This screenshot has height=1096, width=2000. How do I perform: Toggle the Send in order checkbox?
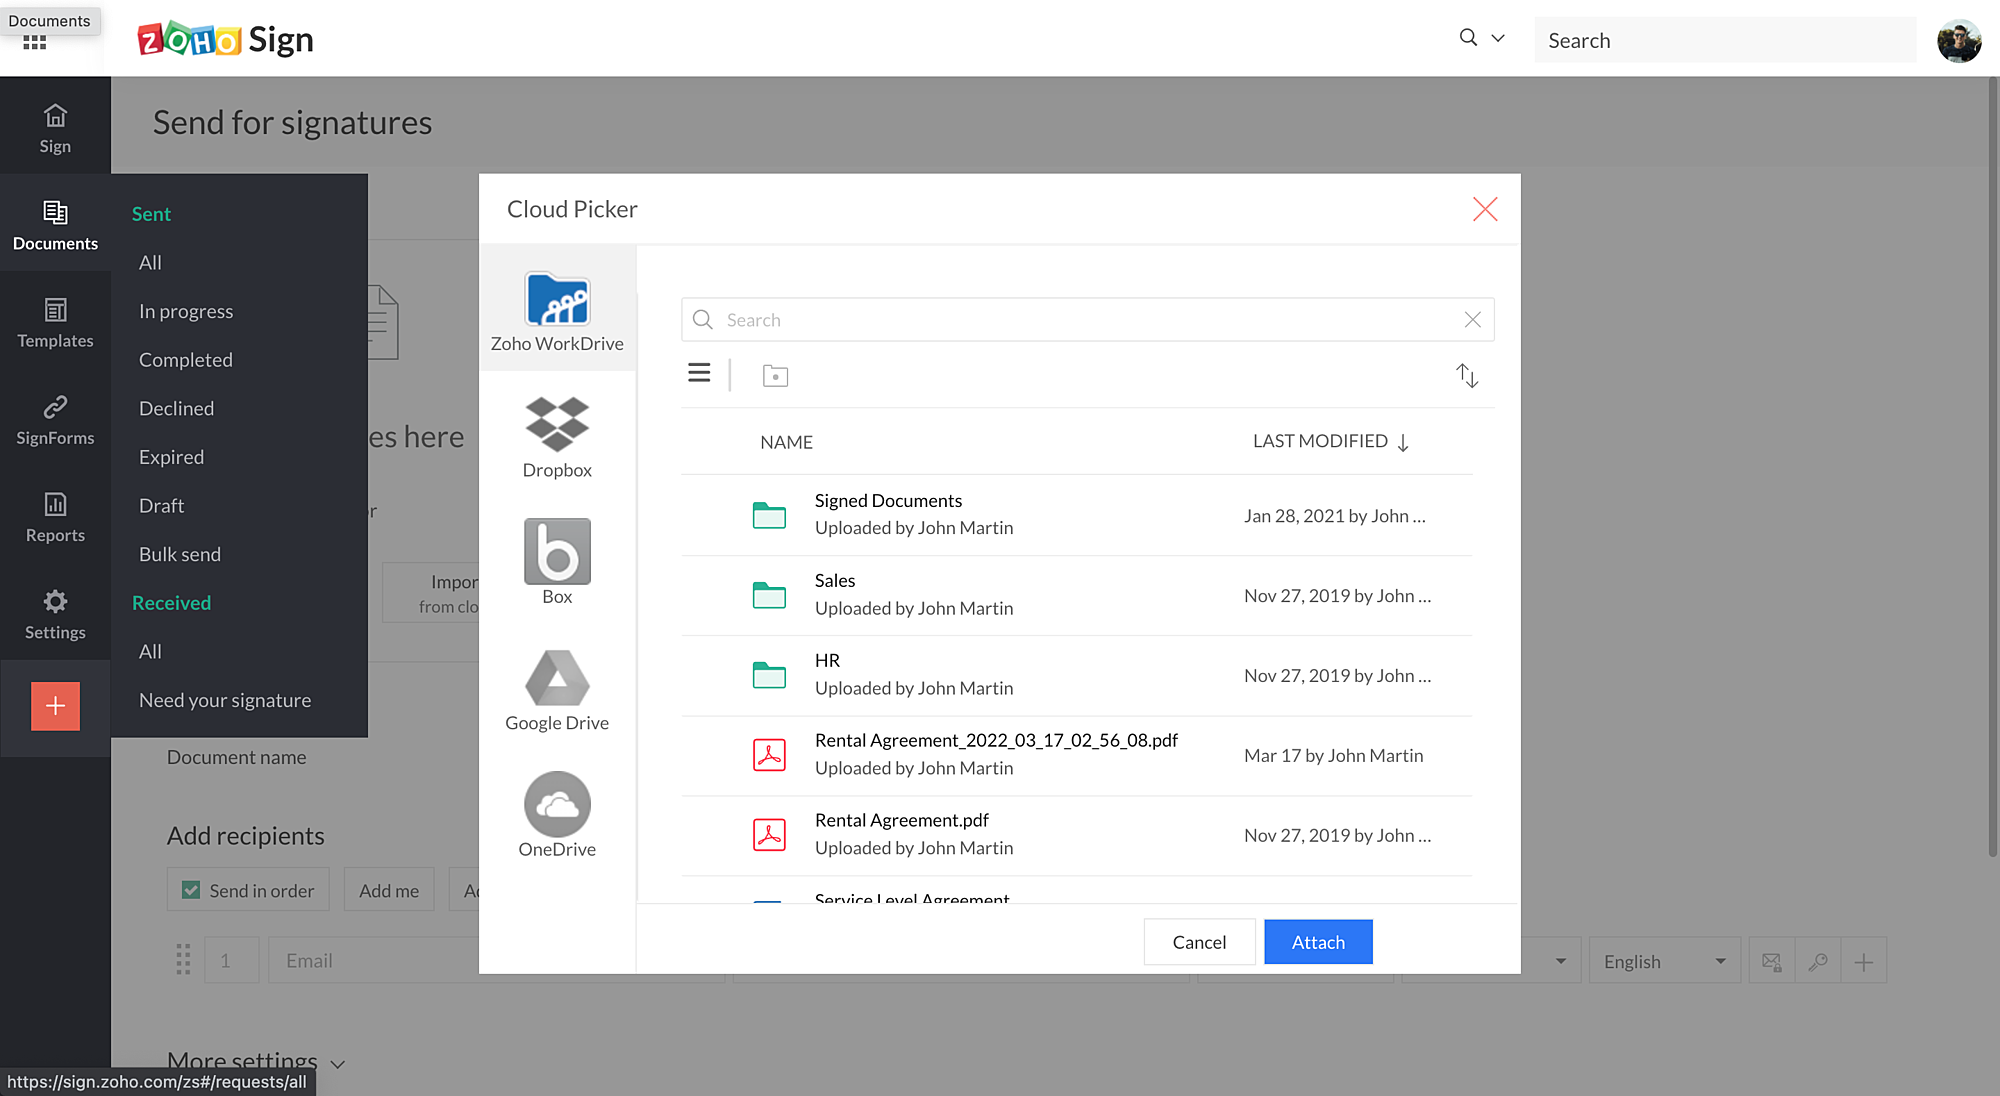[191, 890]
